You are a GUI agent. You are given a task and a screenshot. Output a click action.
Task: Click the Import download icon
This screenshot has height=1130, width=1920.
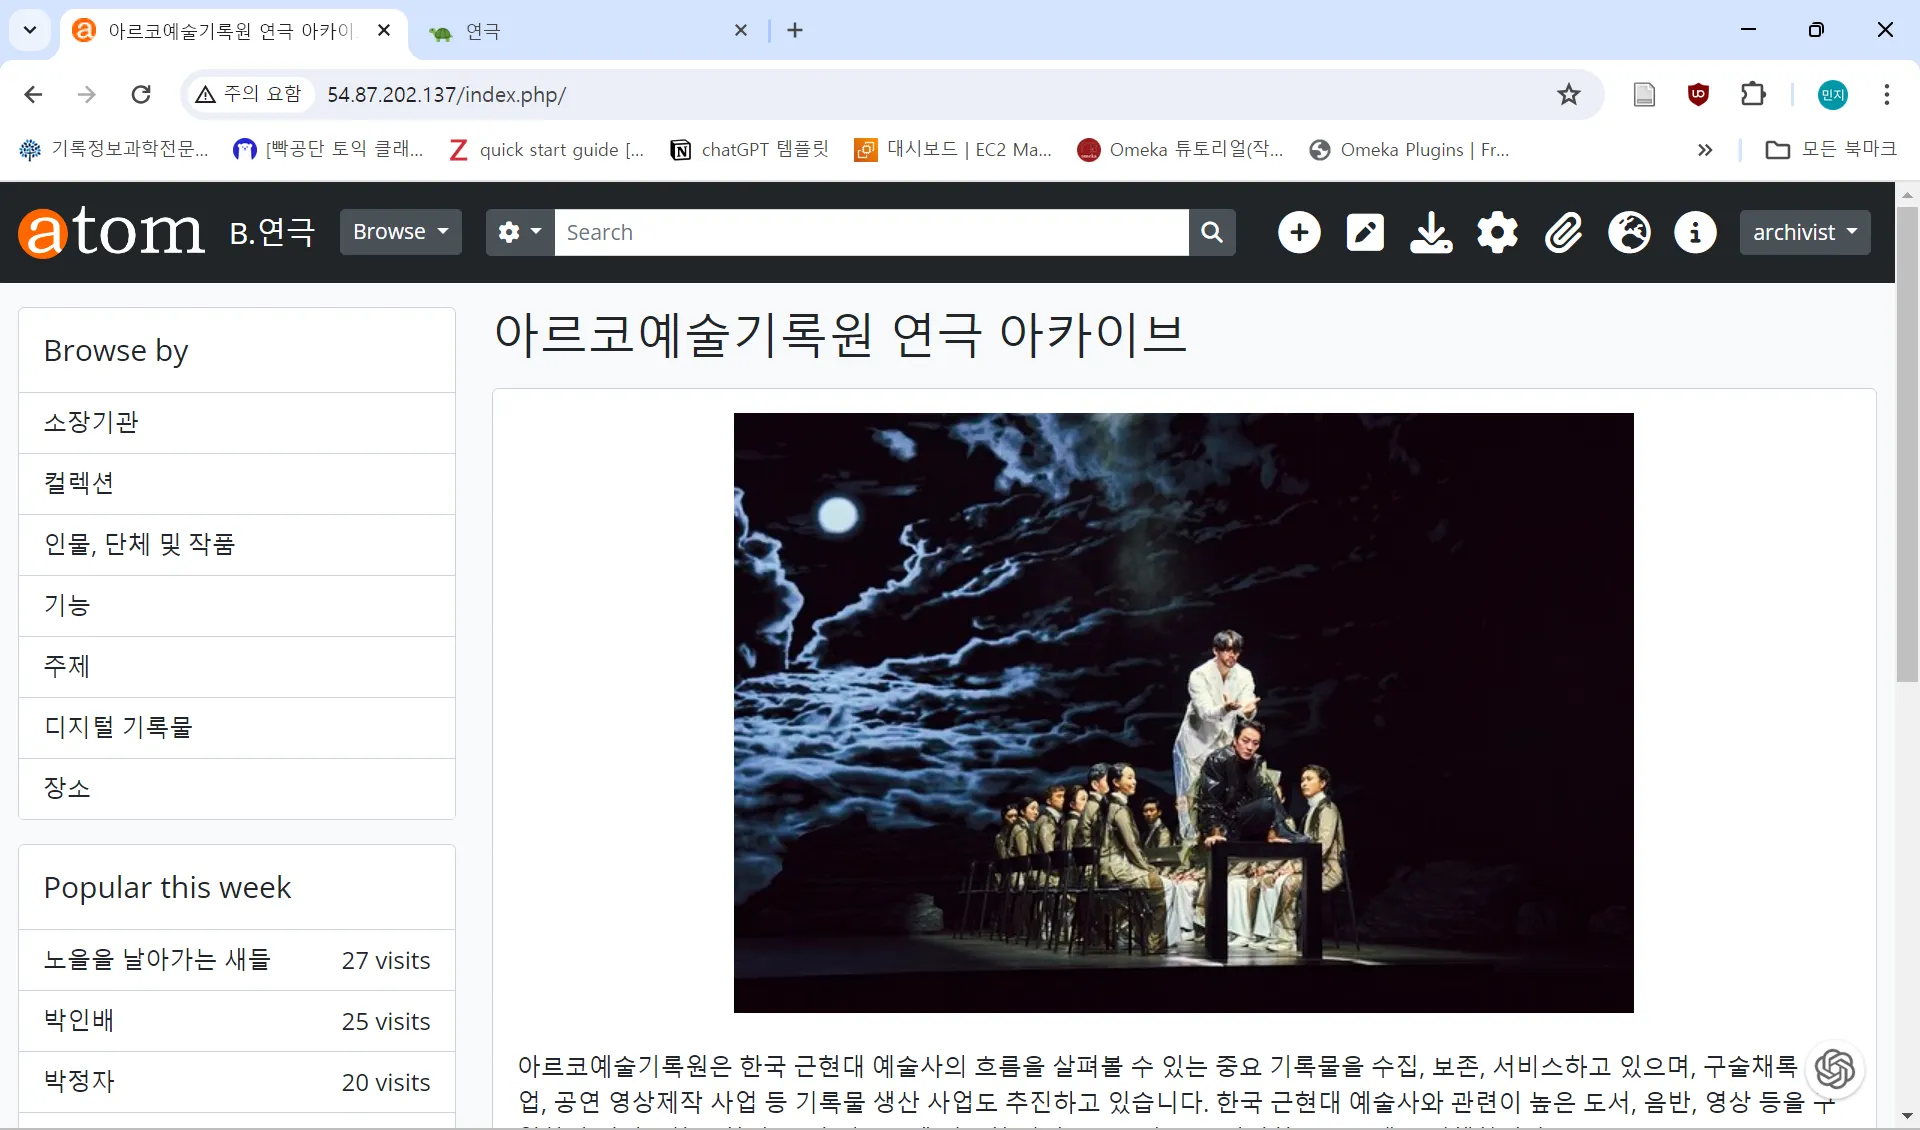[x=1431, y=232]
